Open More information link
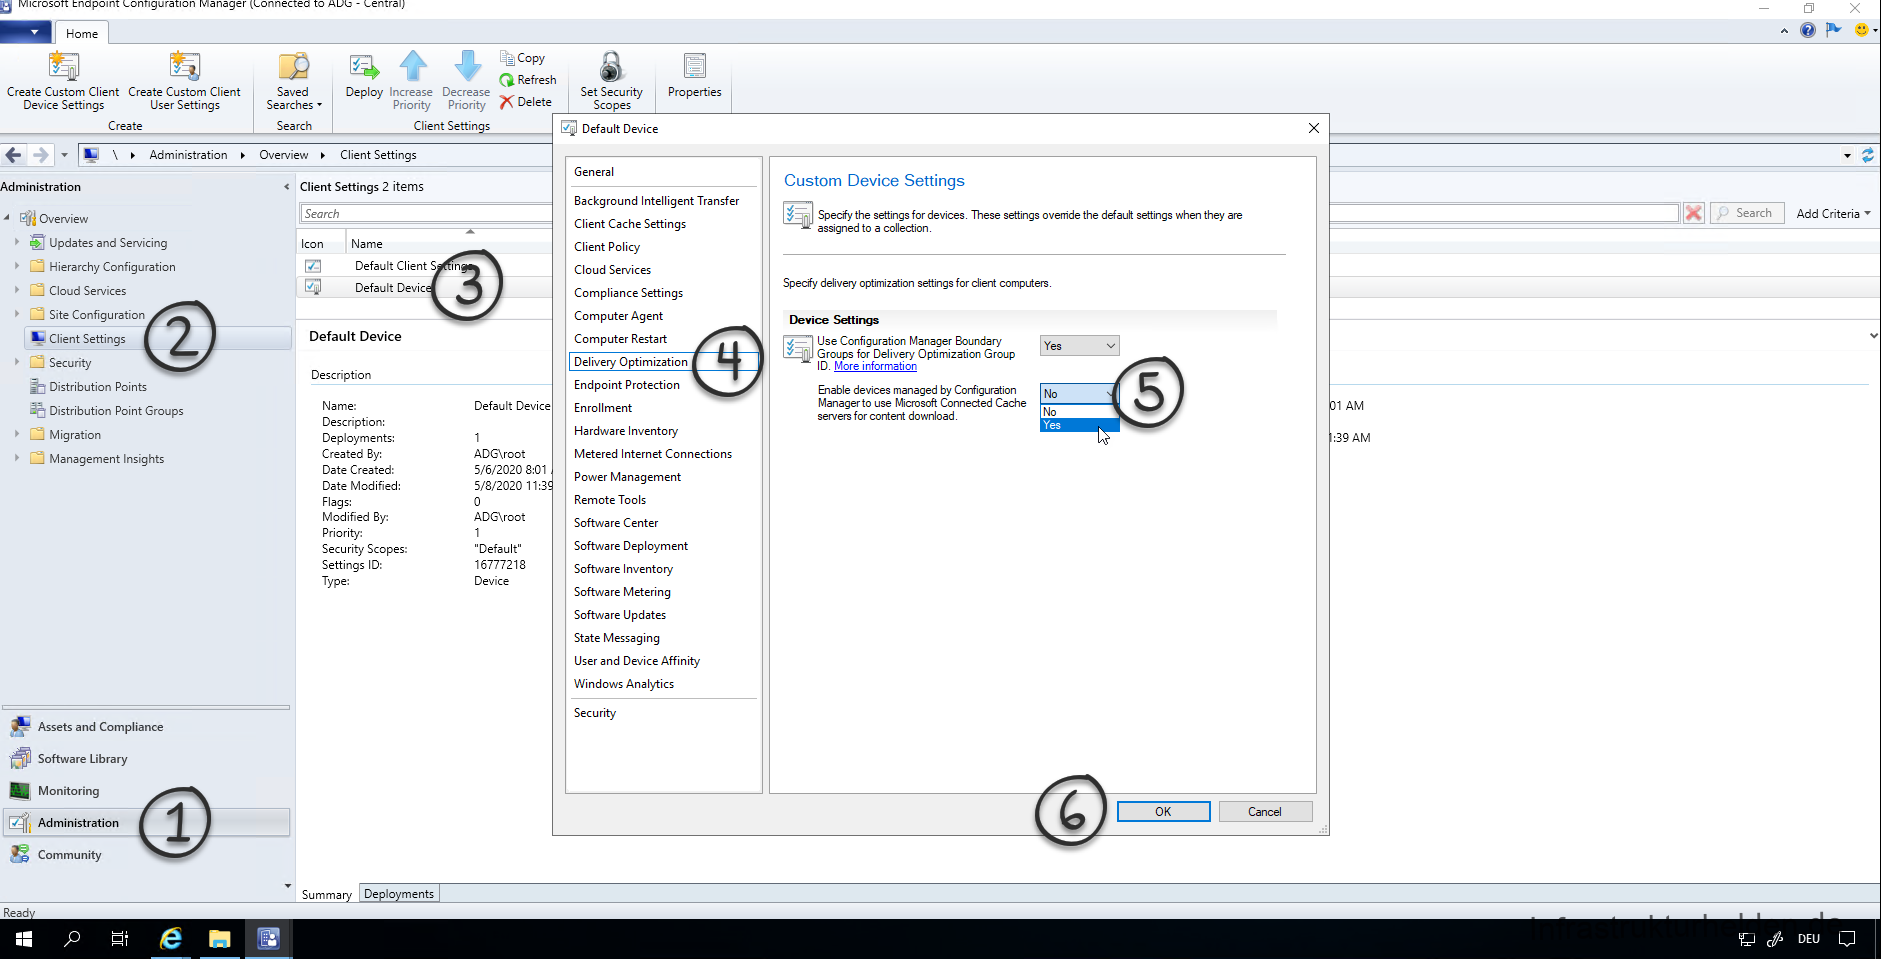 coord(875,366)
